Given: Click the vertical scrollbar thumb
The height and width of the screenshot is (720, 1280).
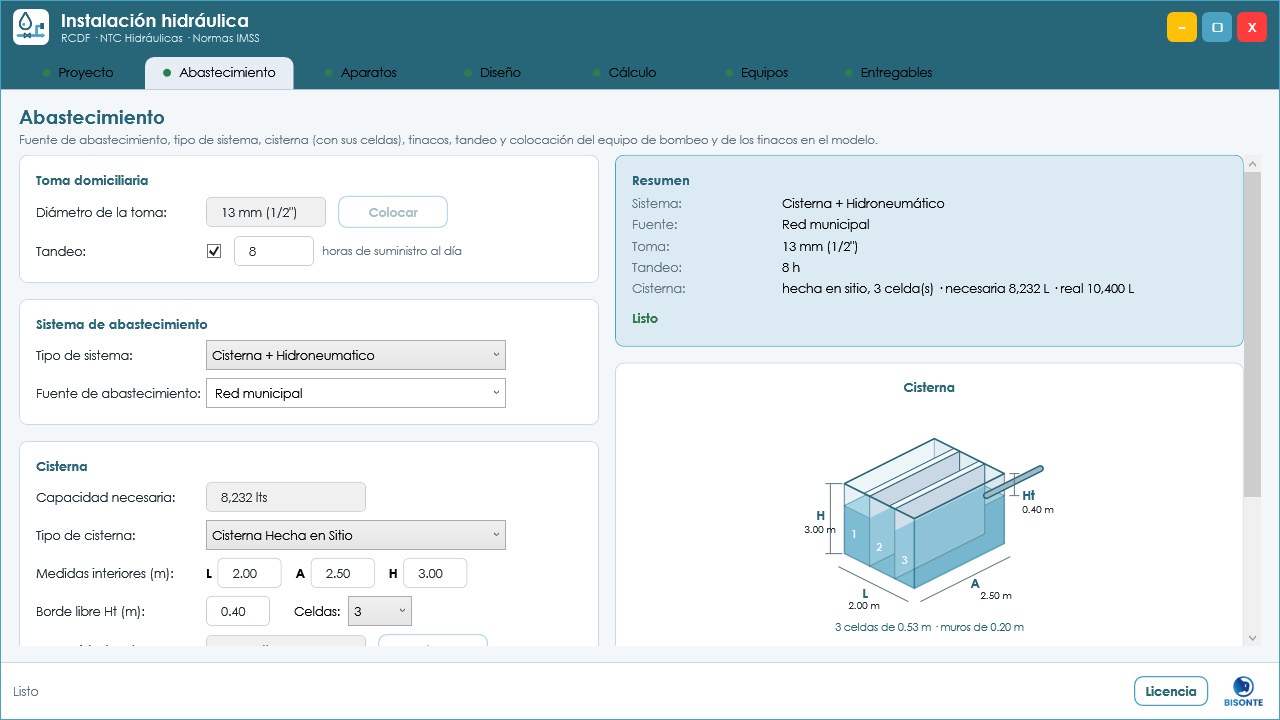Looking at the screenshot, I should click(x=1253, y=334).
